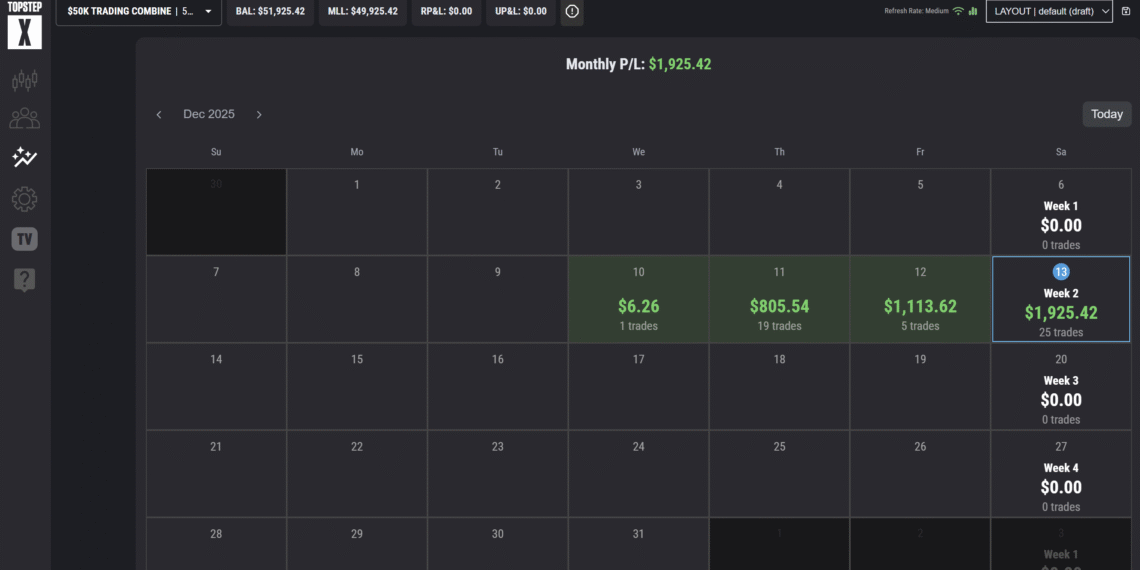Select December 12 cell with $1,113.62
This screenshot has height=570, width=1140.
[x=920, y=299]
